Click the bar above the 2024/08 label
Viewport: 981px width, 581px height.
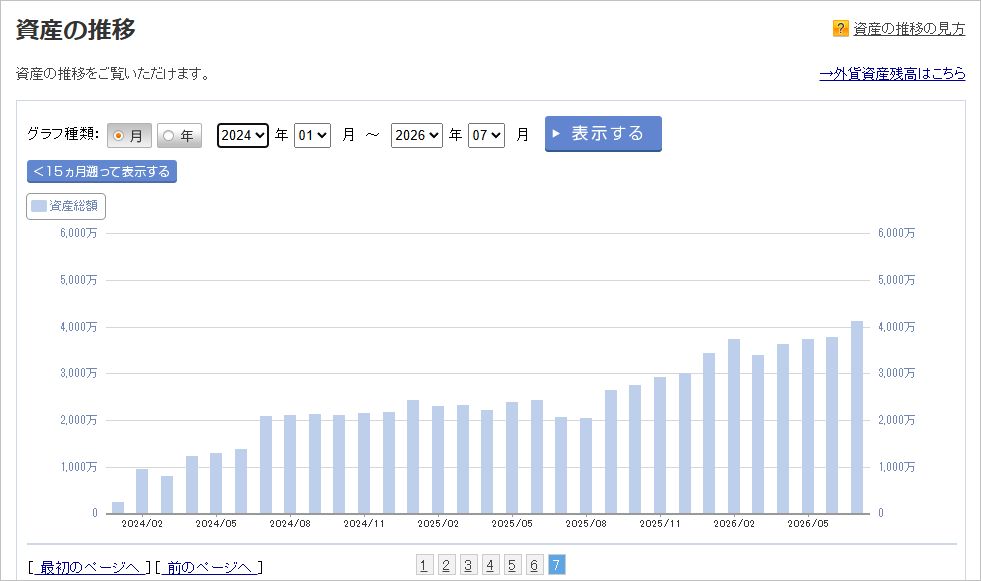click(x=290, y=464)
